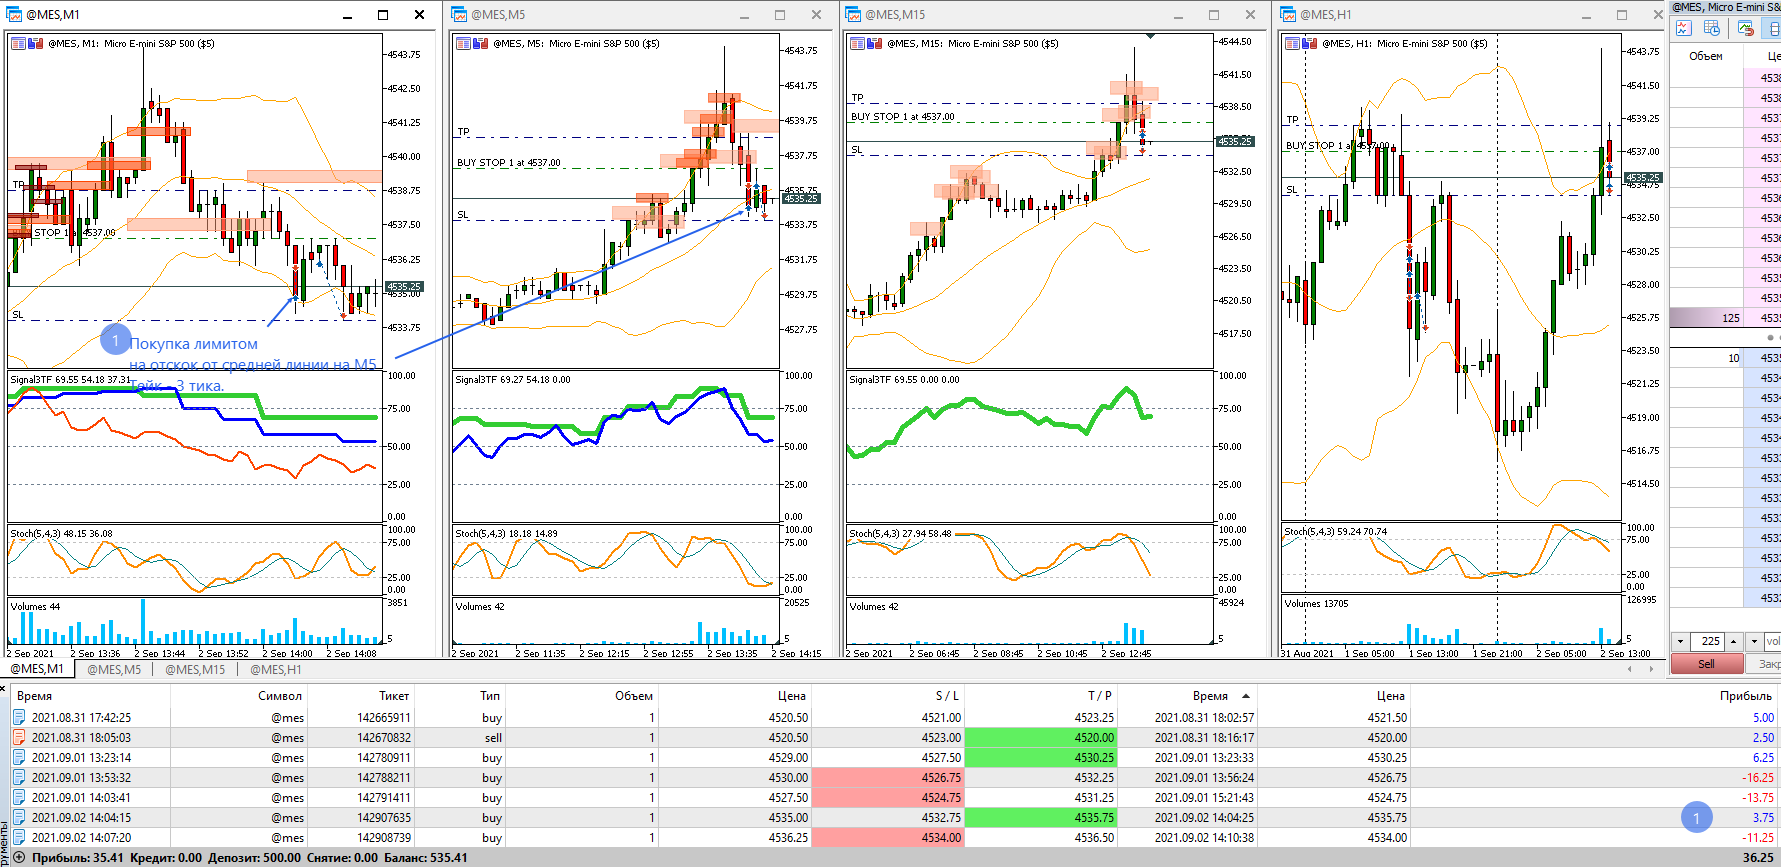
Task: Sort history by the Прибыль column header
Action: [1745, 695]
